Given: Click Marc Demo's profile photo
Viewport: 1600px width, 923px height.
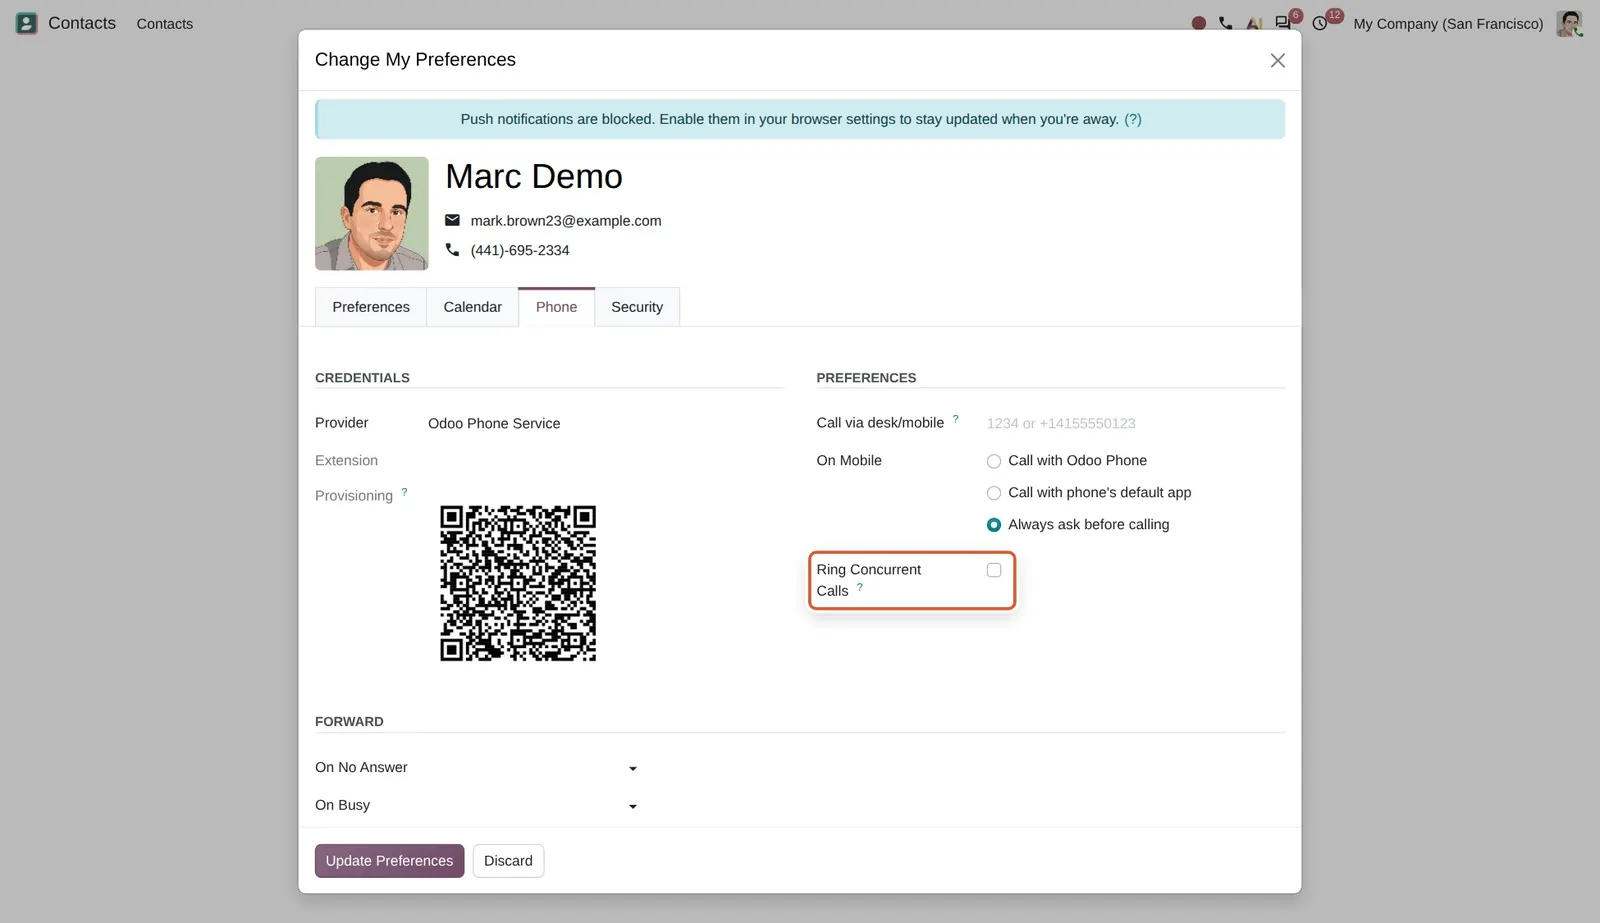Looking at the screenshot, I should [x=372, y=213].
